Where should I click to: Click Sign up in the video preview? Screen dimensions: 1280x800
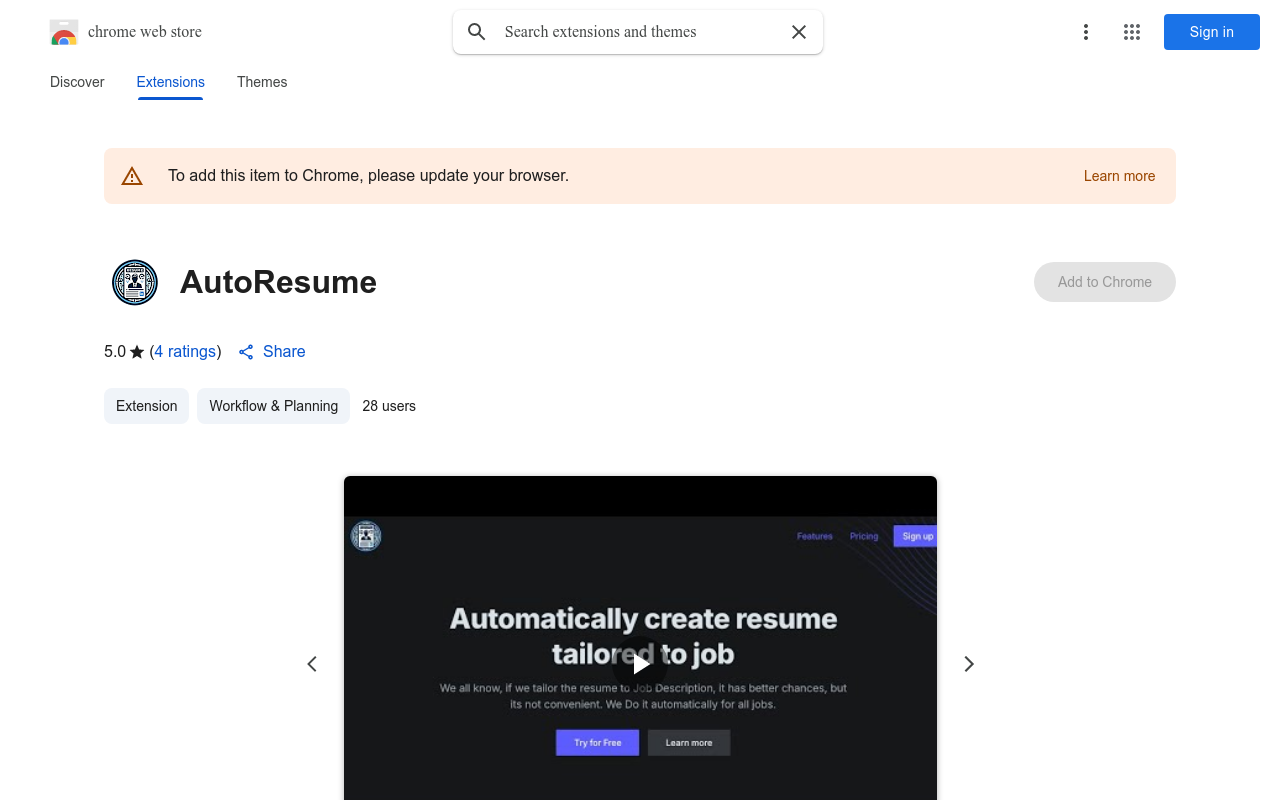click(915, 536)
